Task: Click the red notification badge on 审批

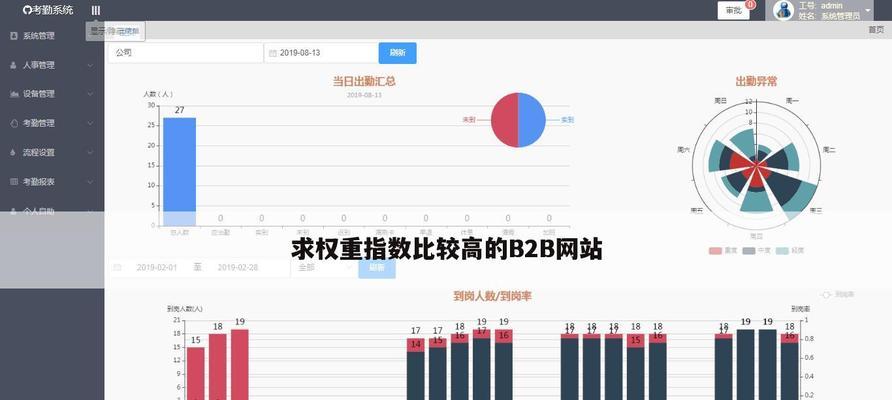Action: click(x=750, y=5)
